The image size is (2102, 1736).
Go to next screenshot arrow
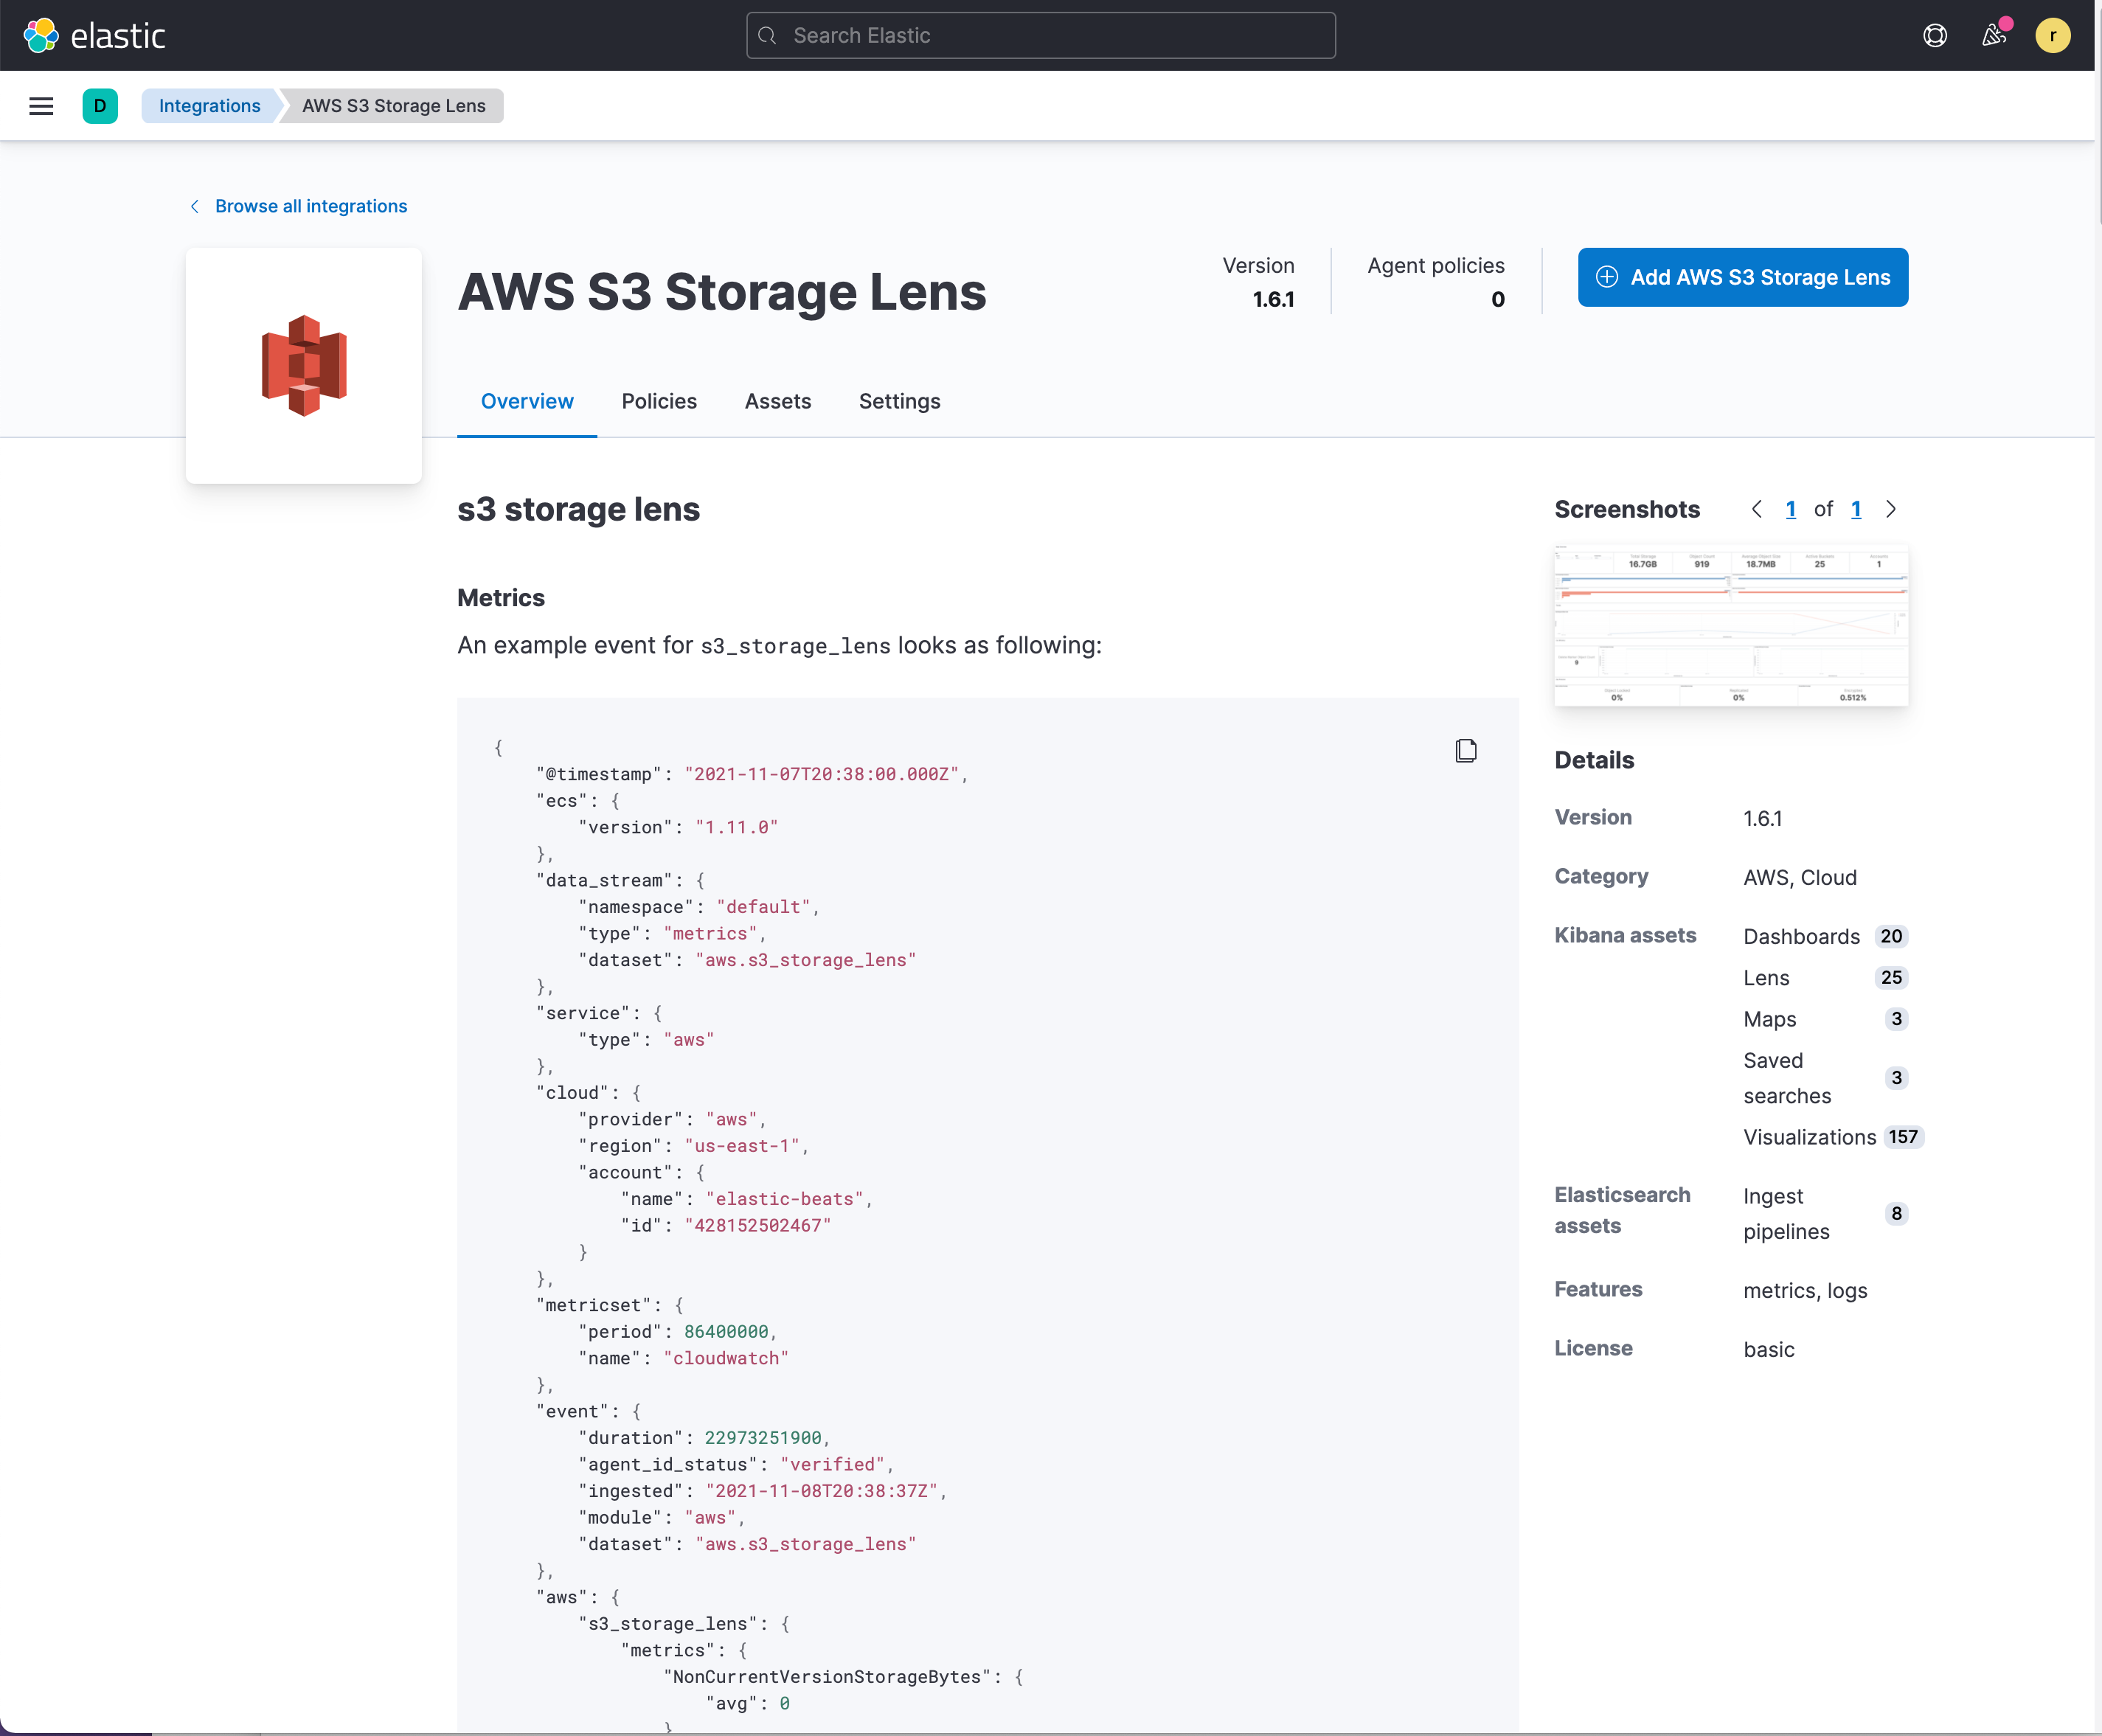1890,509
